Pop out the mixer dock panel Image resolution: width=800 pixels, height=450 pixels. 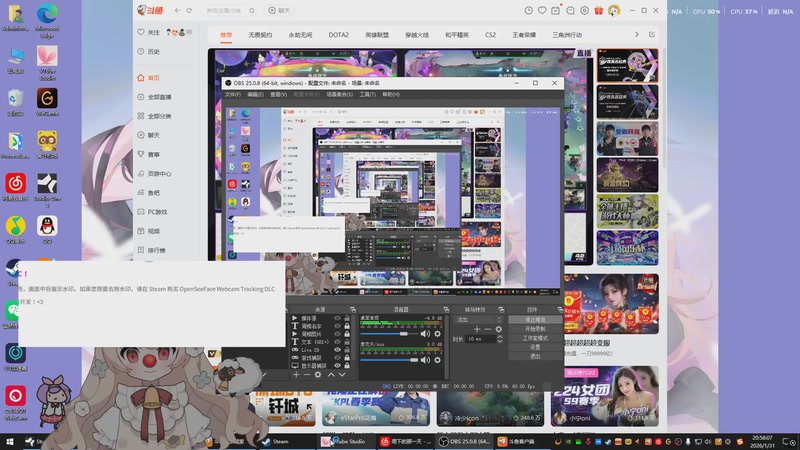[446, 310]
